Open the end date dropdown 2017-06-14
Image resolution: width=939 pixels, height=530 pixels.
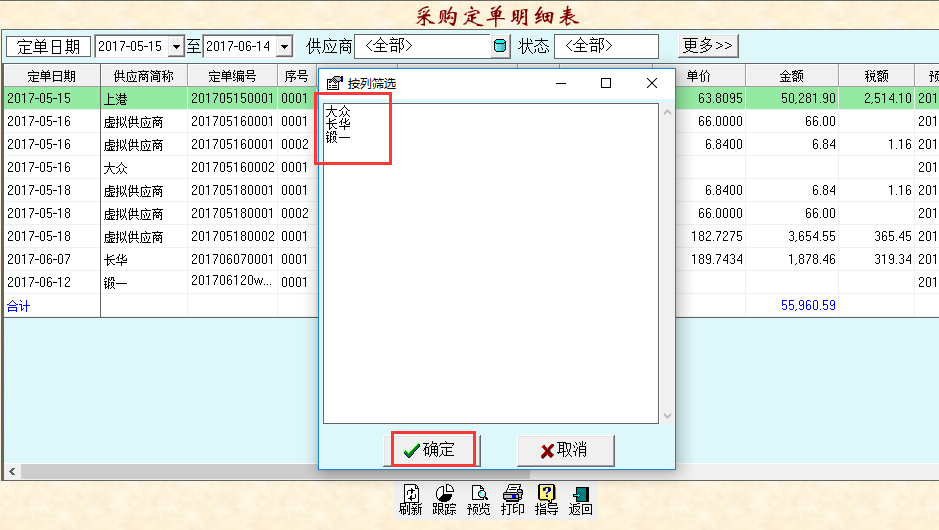pos(285,47)
